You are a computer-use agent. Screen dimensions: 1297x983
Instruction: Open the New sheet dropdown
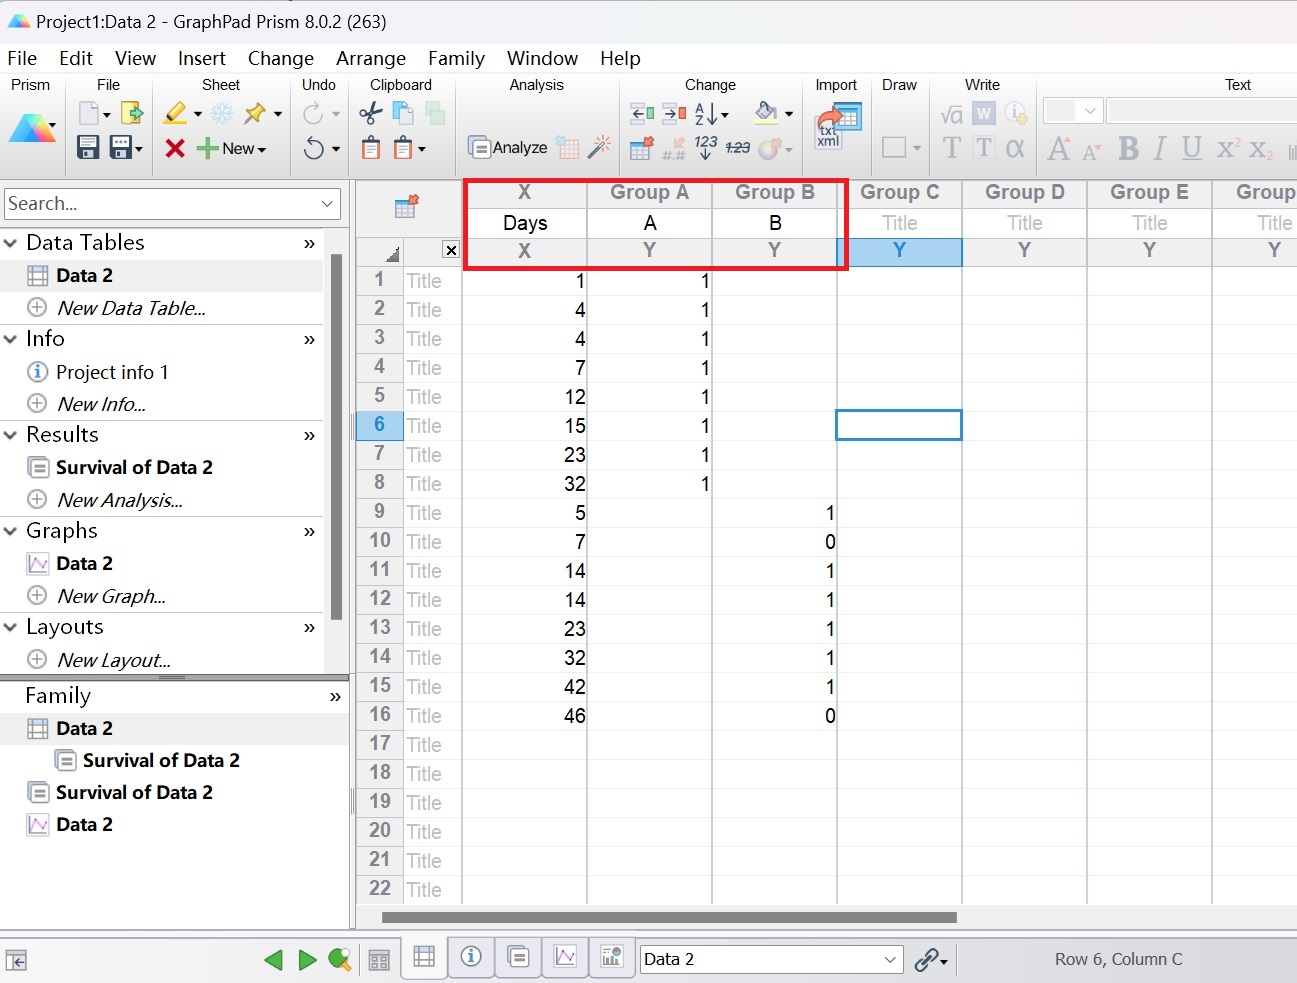[x=233, y=149]
